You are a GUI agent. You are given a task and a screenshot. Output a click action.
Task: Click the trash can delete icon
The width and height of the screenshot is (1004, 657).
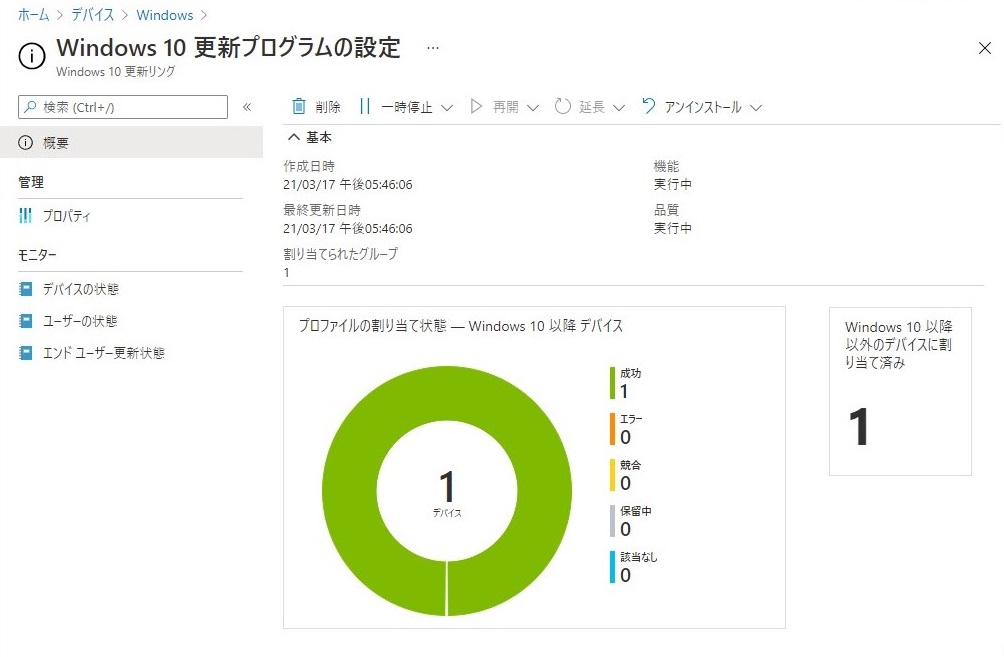[298, 106]
